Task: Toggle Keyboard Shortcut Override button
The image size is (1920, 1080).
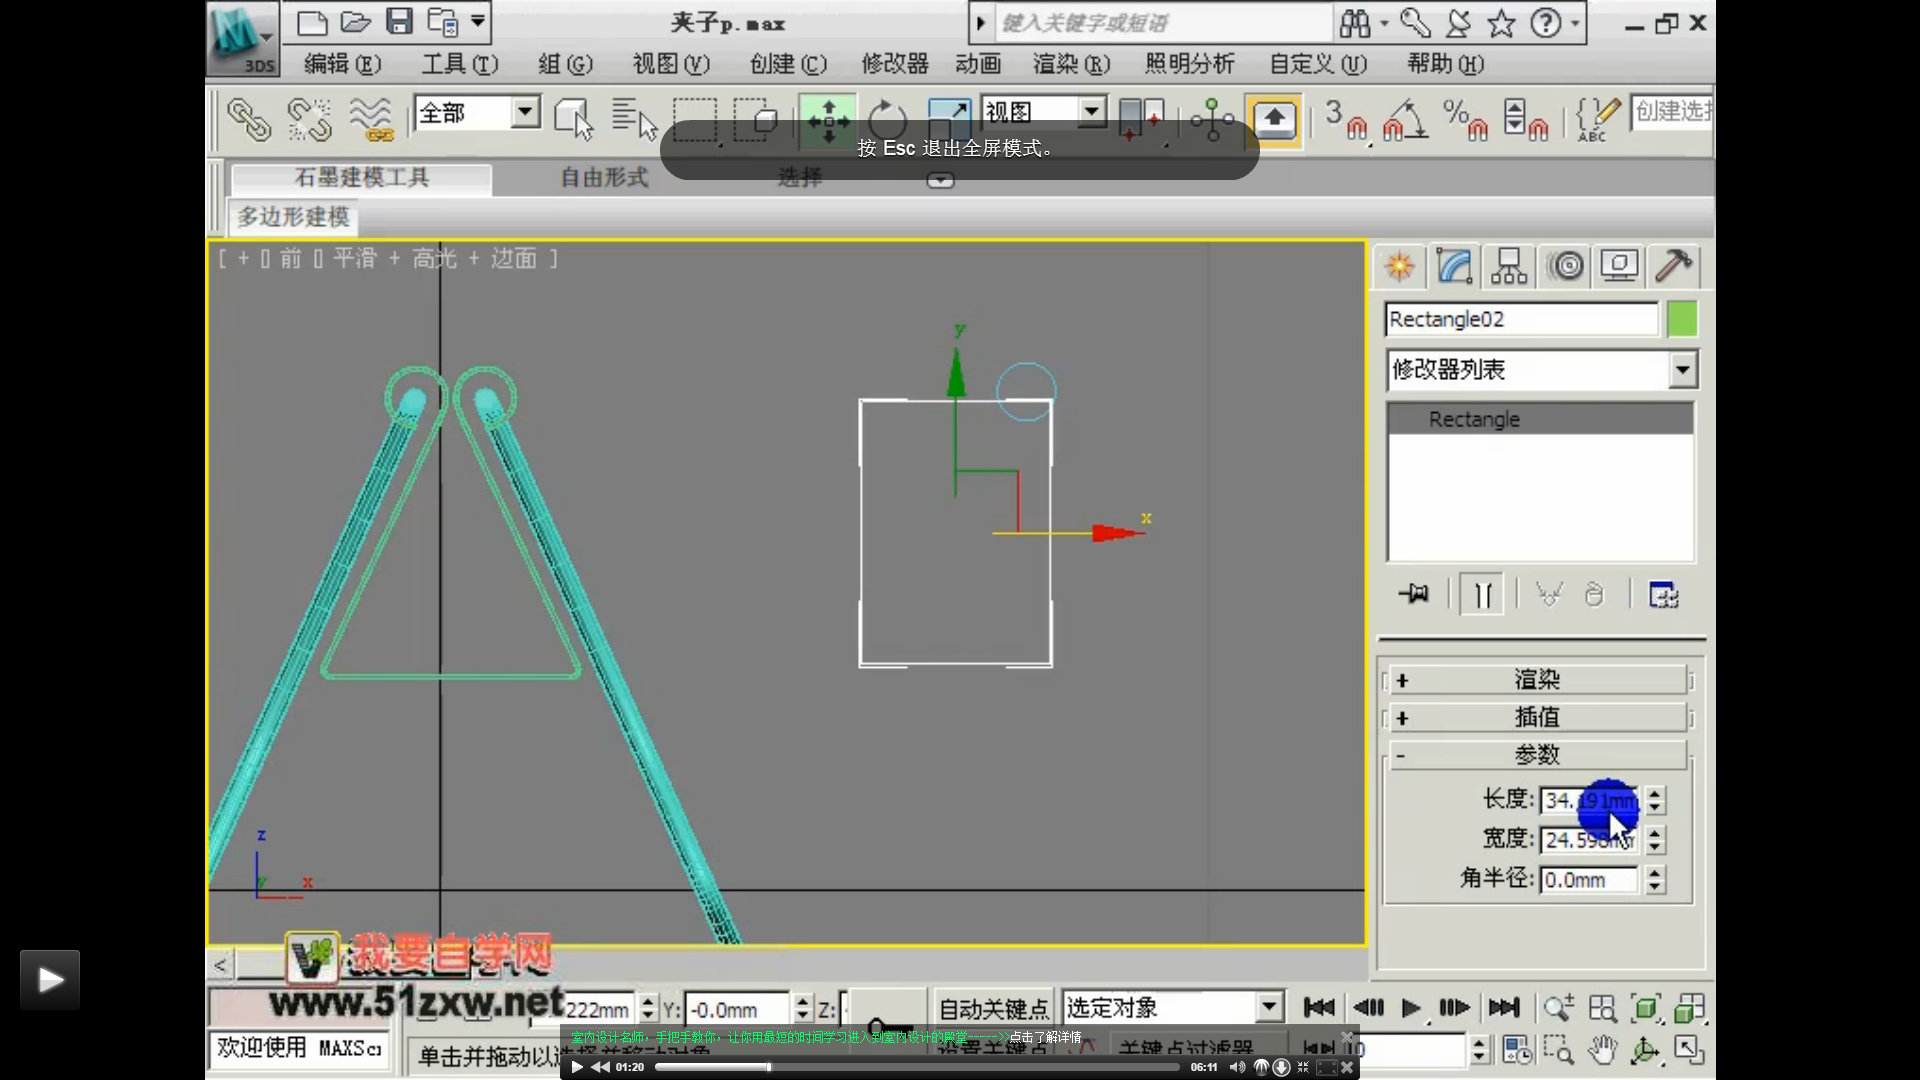Action: 1274,120
